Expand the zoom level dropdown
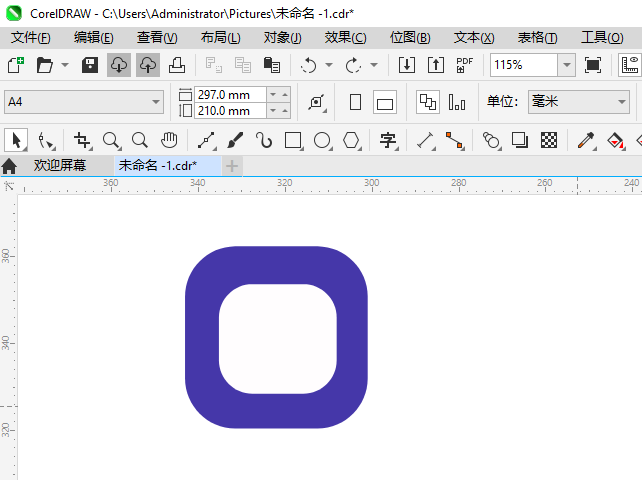642x480 pixels. coord(567,65)
